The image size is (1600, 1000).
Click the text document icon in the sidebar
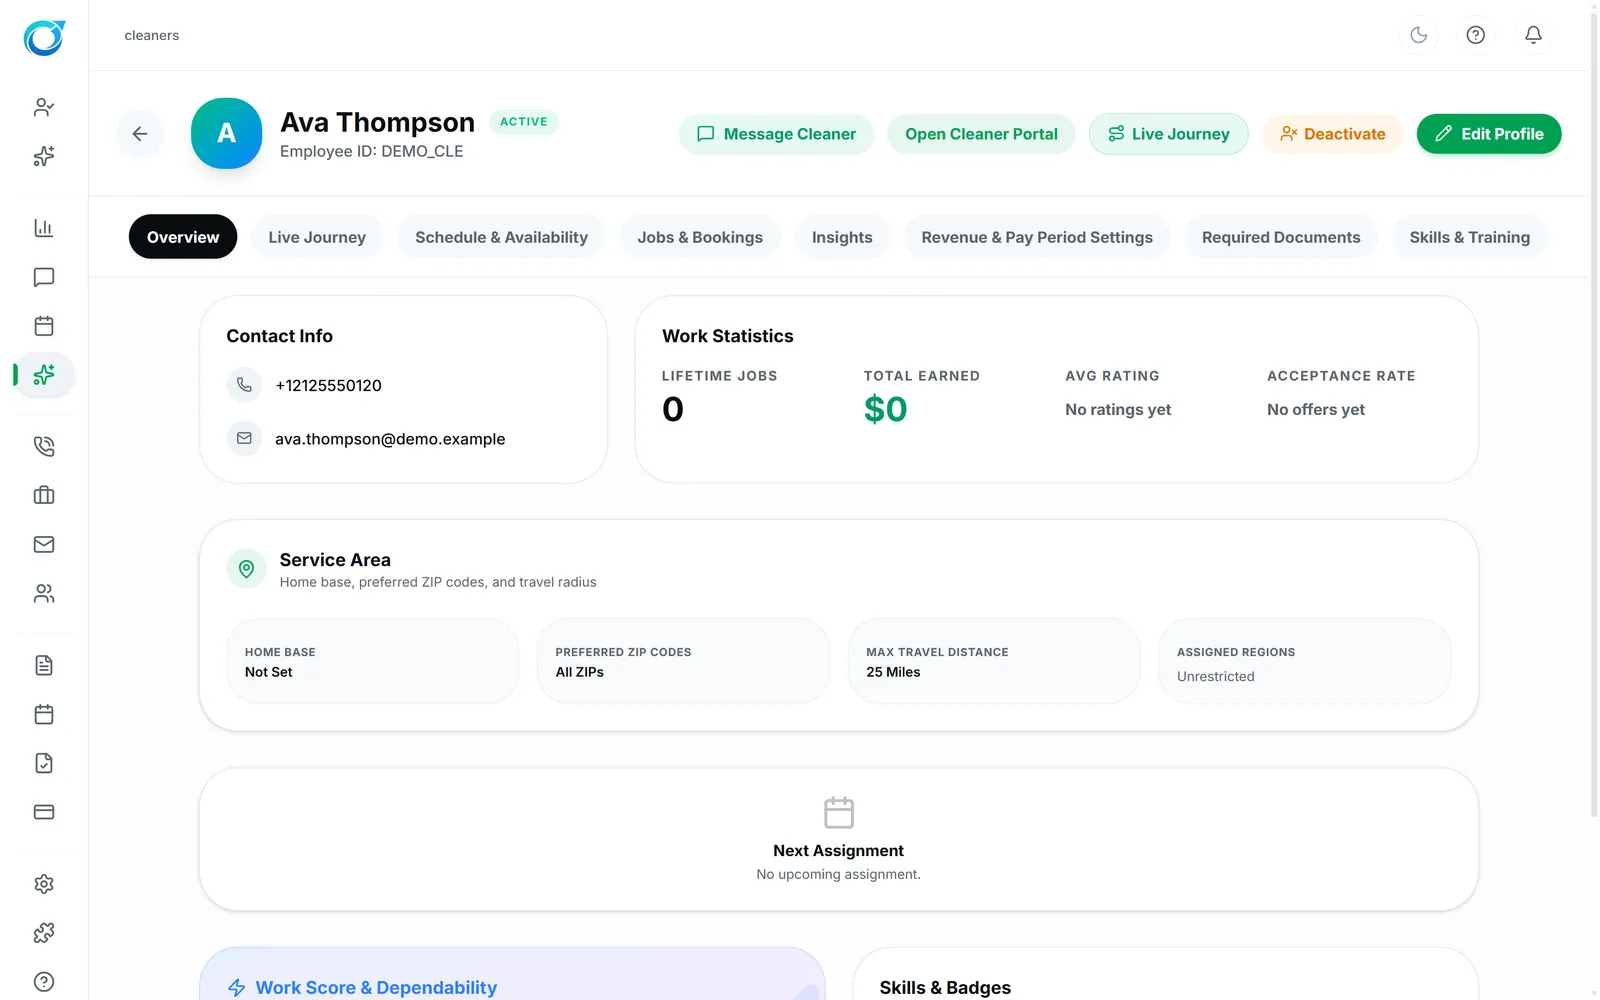click(44, 665)
